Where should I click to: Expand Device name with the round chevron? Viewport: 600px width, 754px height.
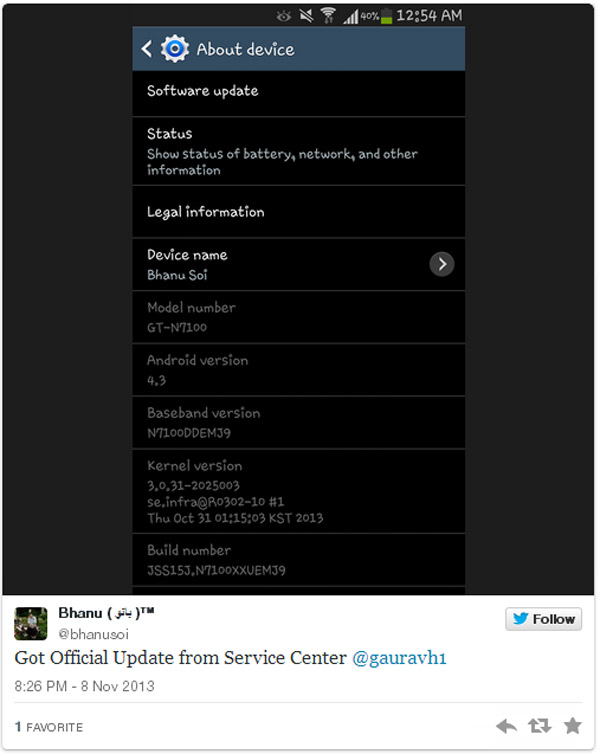coord(441,264)
